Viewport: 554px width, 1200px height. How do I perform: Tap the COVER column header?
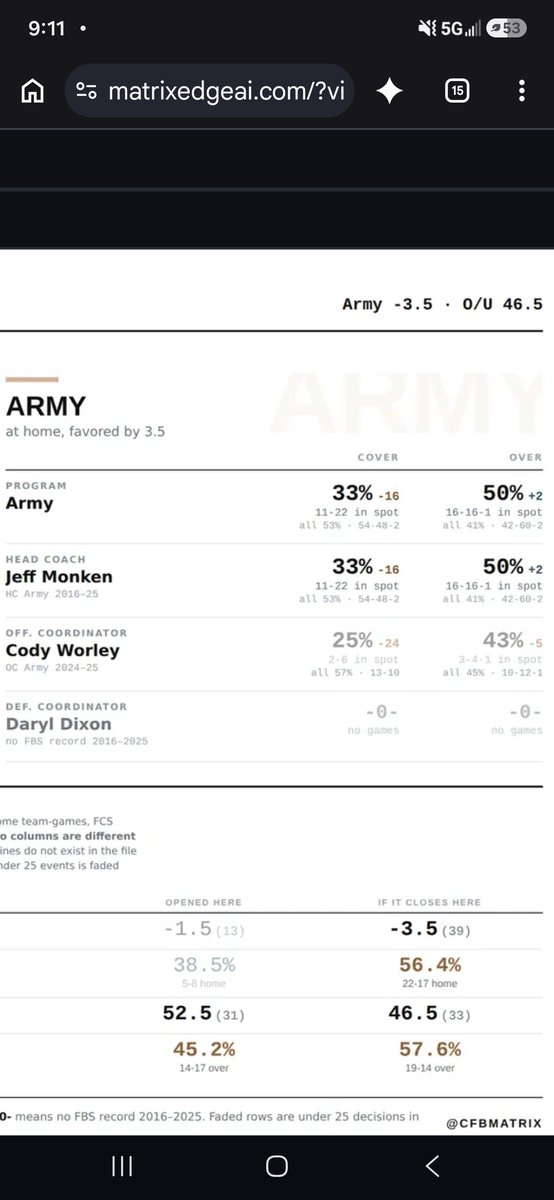pyautogui.click(x=378, y=457)
